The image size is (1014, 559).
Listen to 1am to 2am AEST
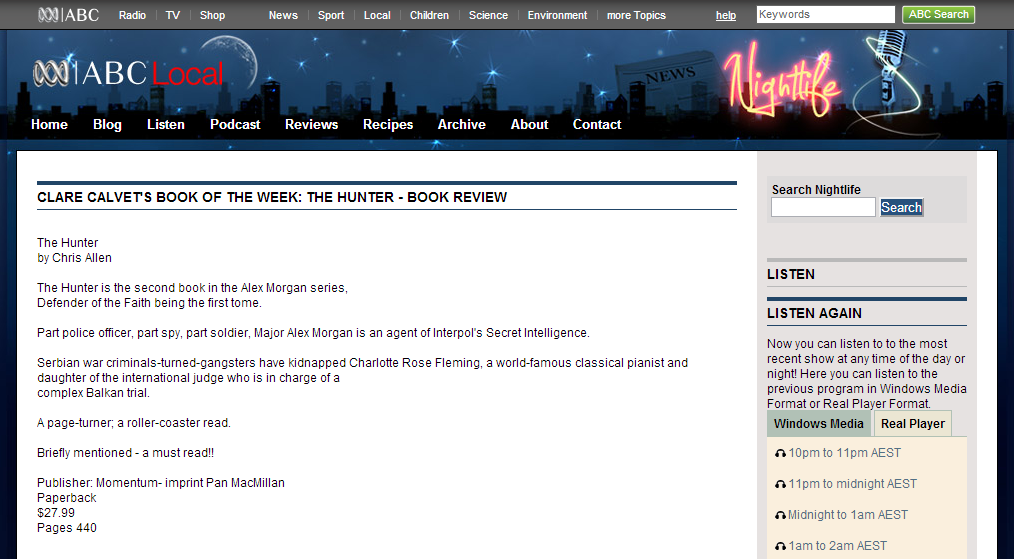tap(837, 546)
